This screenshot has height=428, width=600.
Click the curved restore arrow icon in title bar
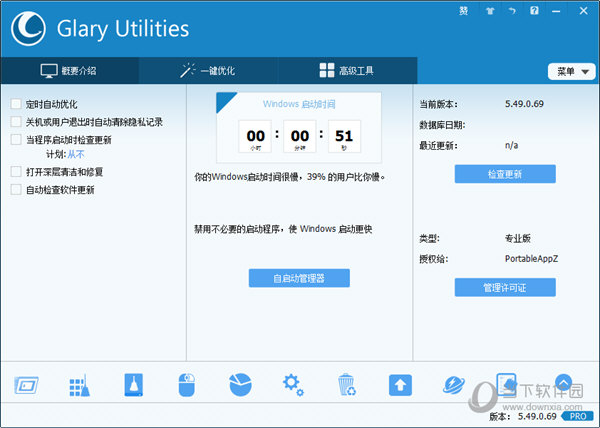(x=512, y=11)
